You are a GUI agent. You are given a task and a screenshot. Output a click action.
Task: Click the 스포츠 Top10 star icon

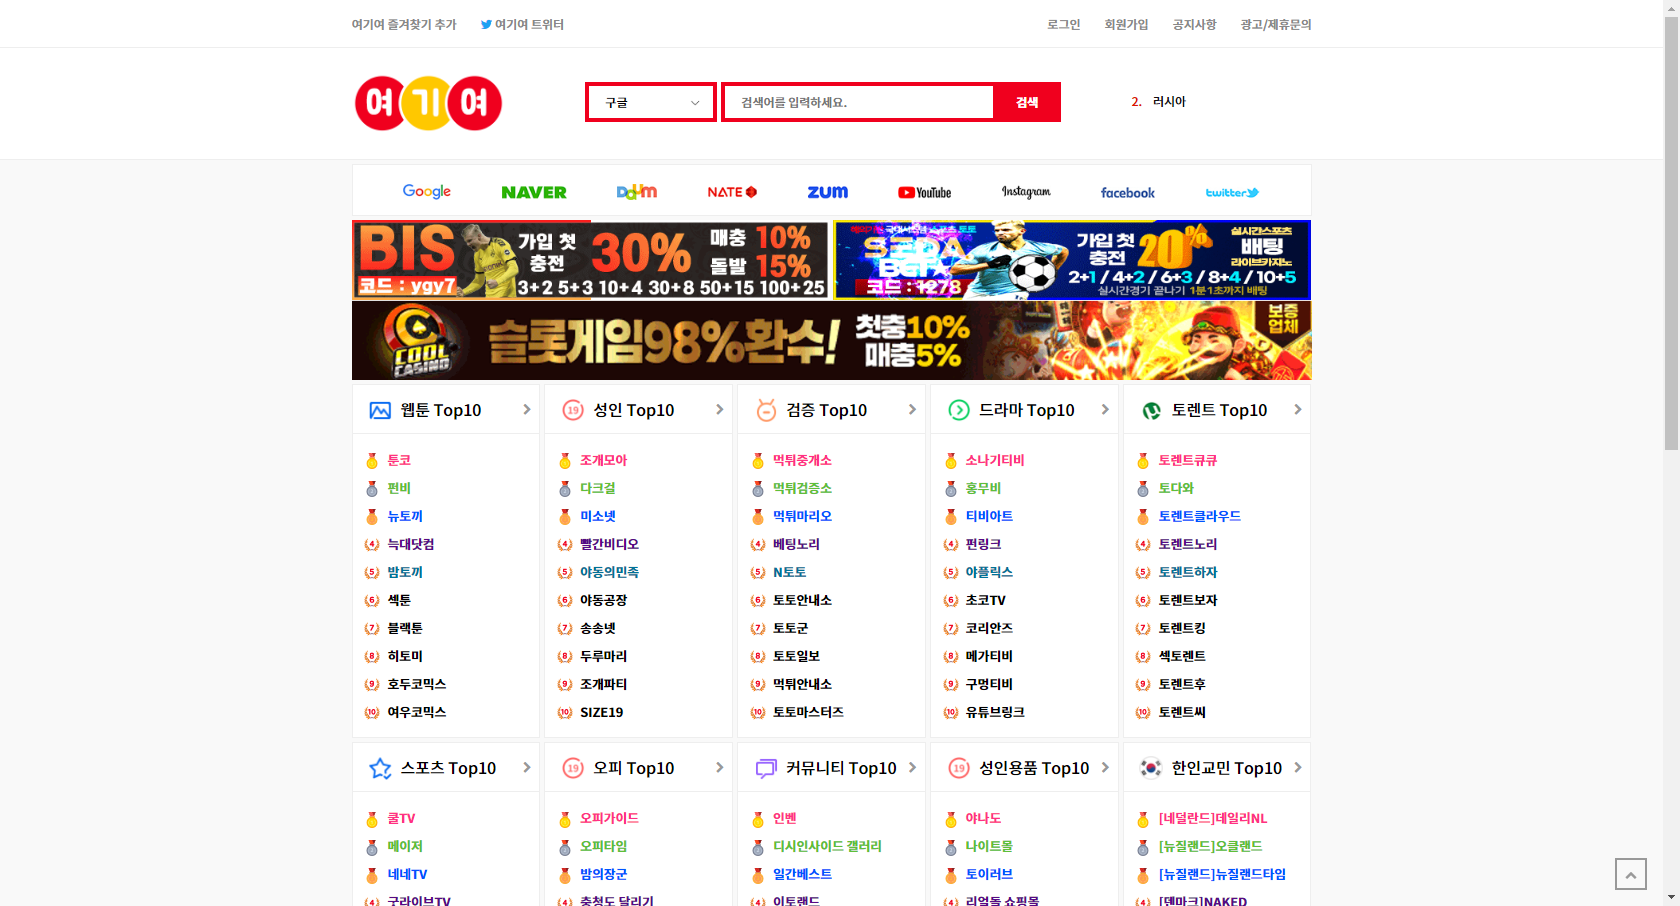pos(380,768)
